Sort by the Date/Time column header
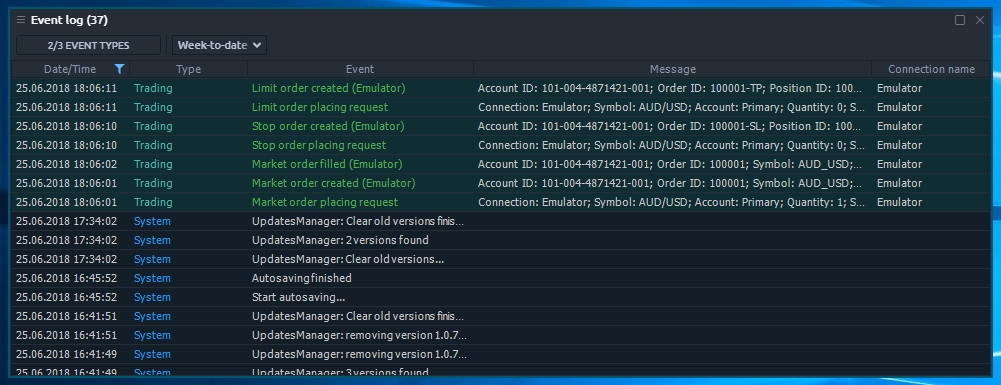The height and width of the screenshot is (385, 1001). click(70, 69)
